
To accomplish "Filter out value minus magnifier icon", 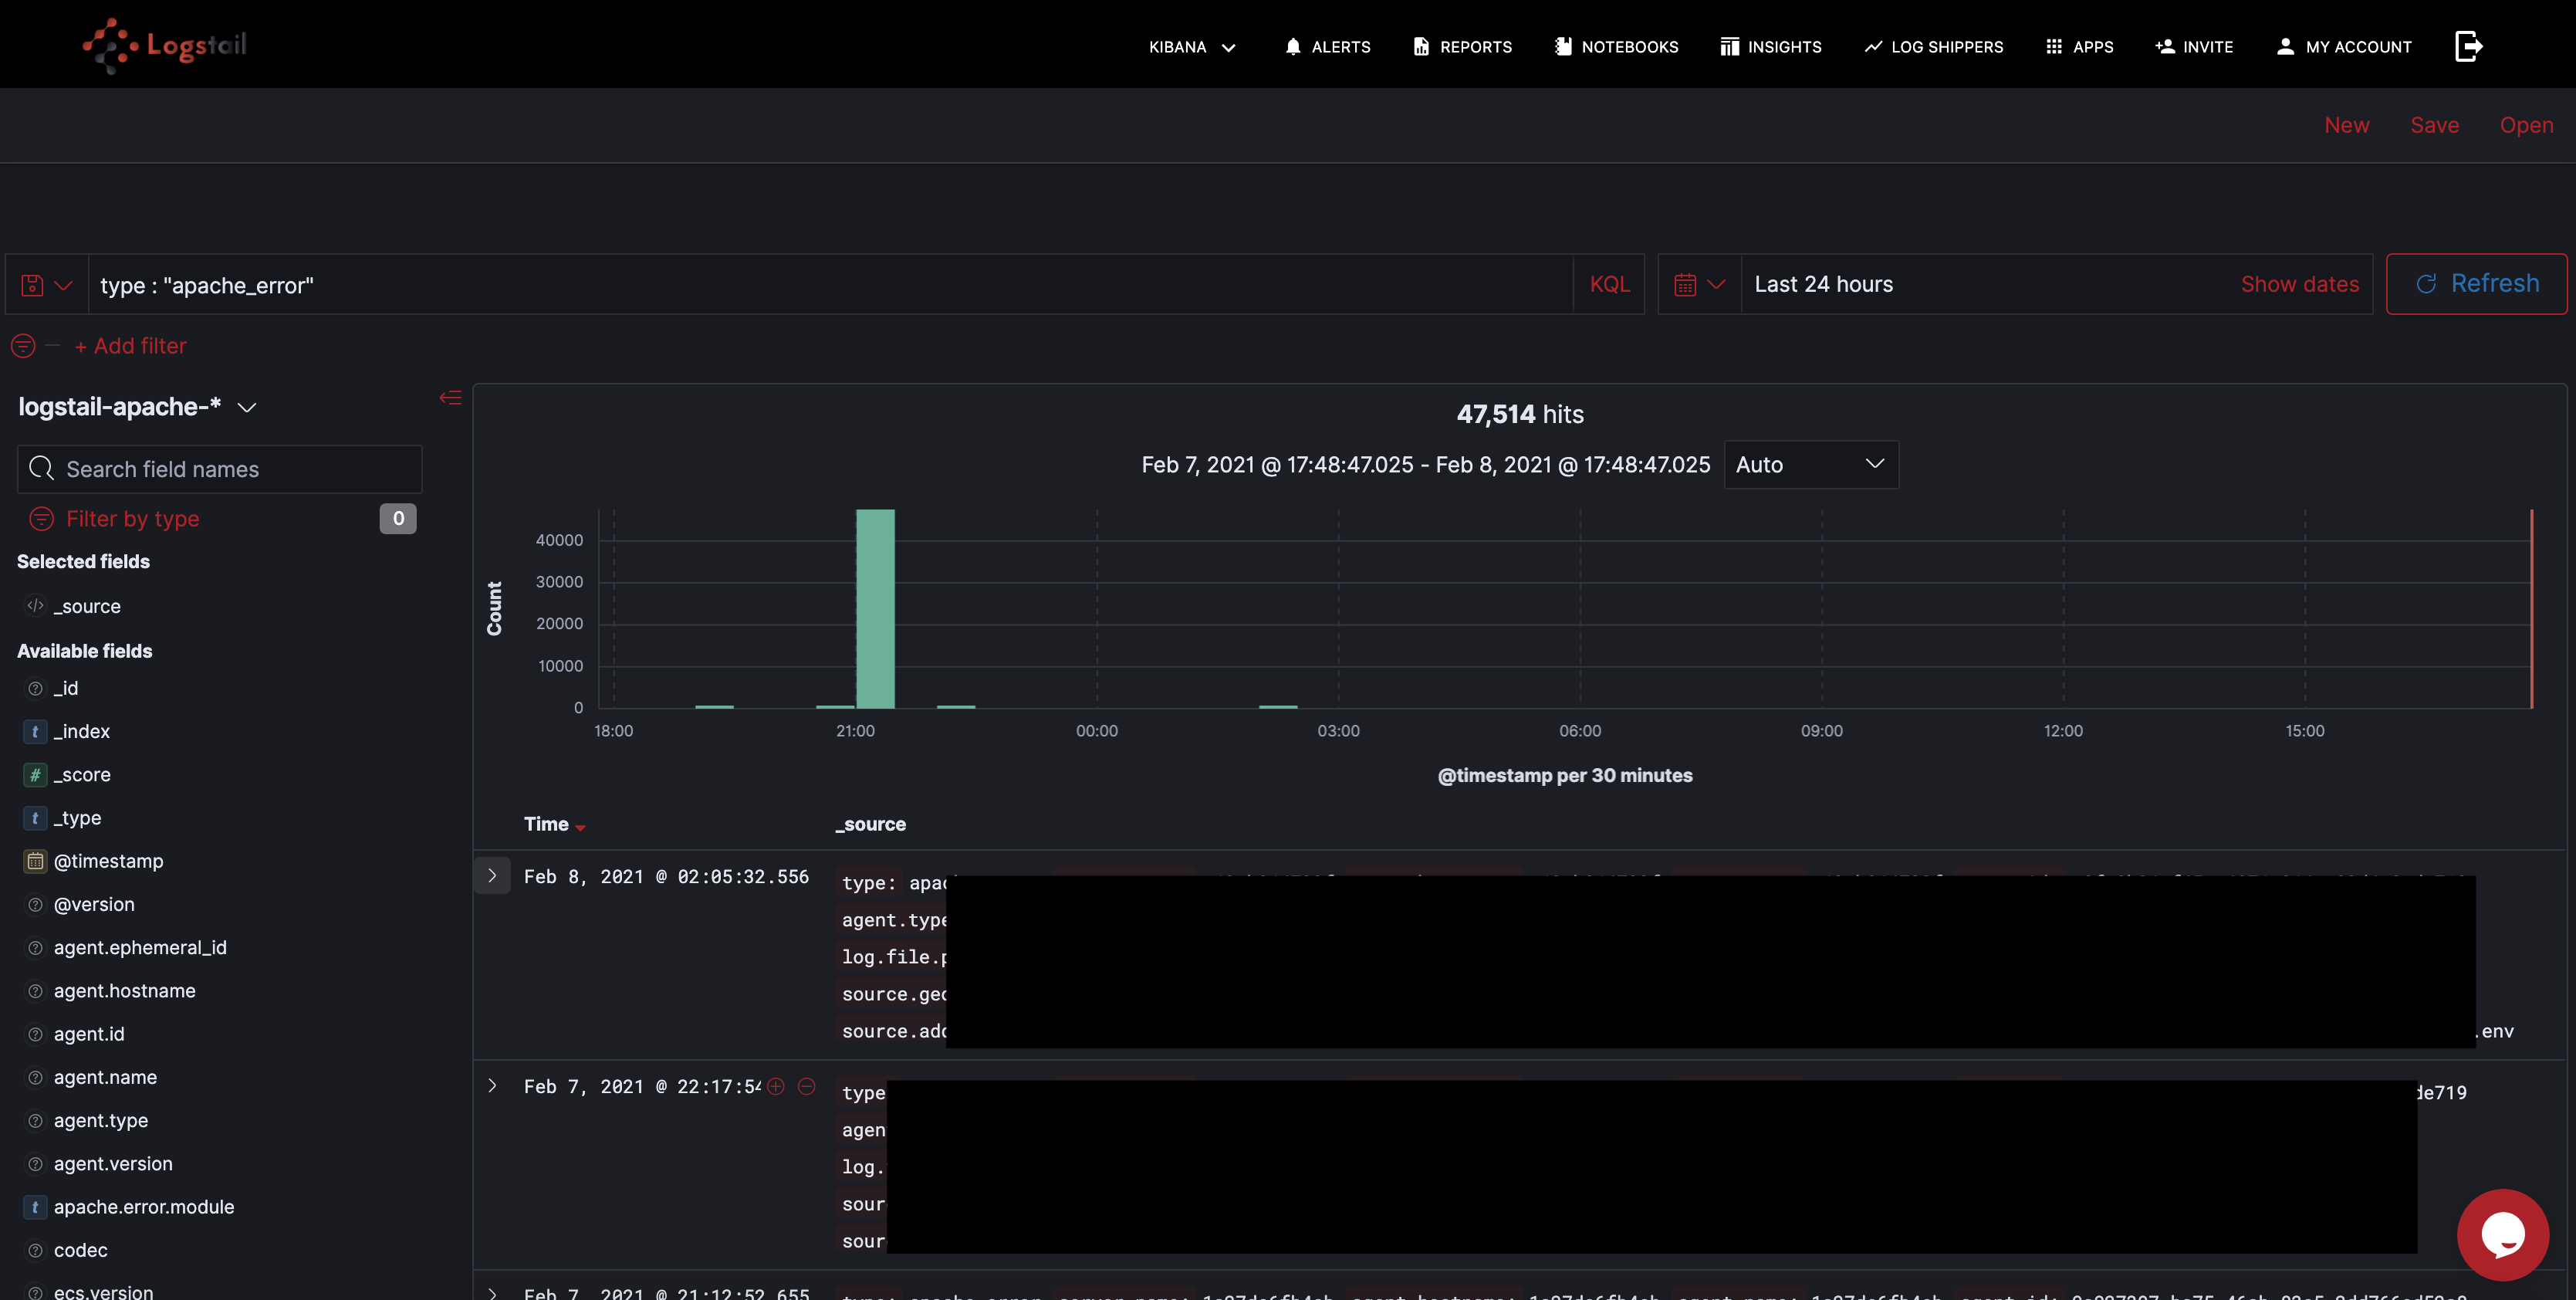I will click(807, 1086).
